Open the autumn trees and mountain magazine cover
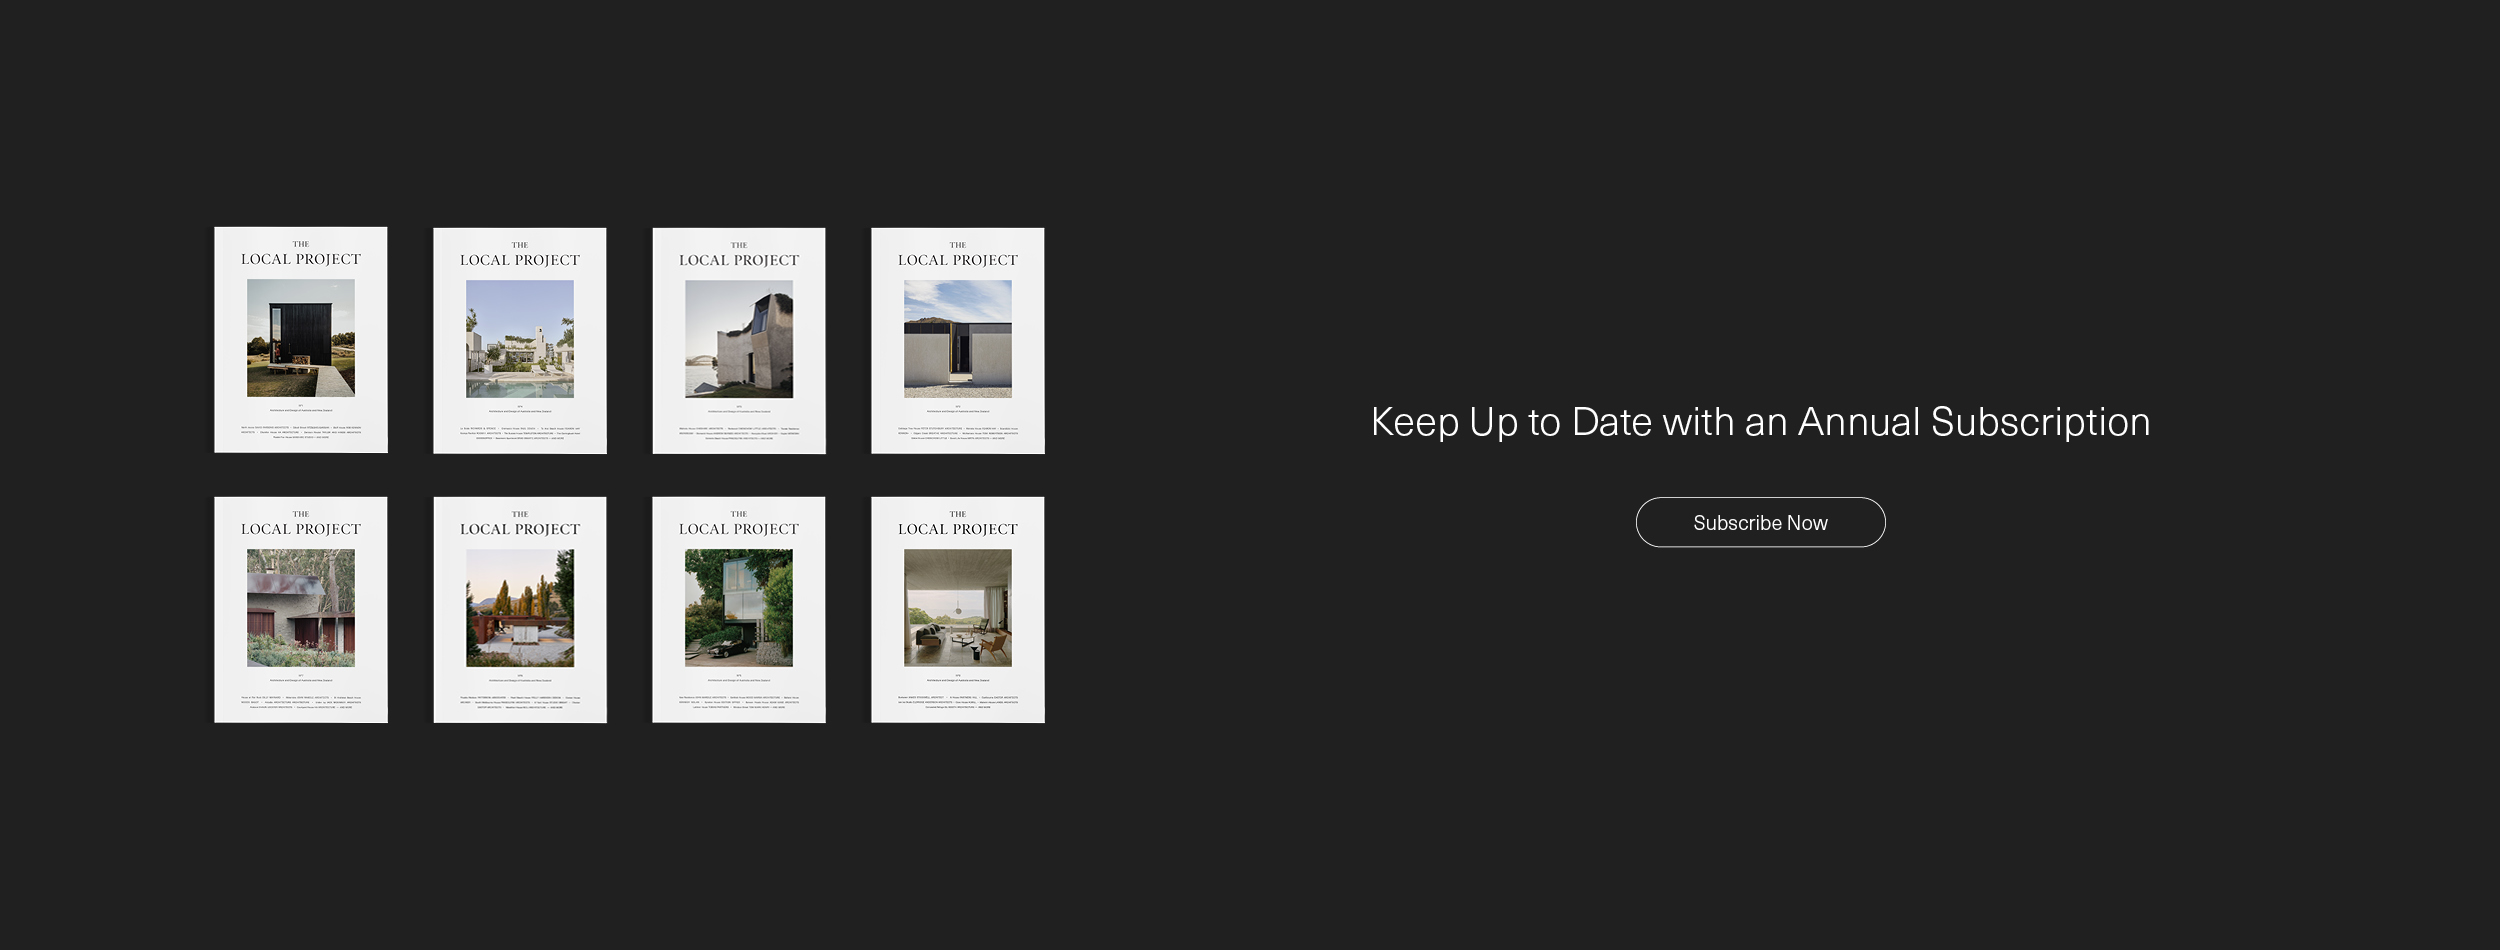Image resolution: width=2500 pixels, height=950 pixels. 520,610
